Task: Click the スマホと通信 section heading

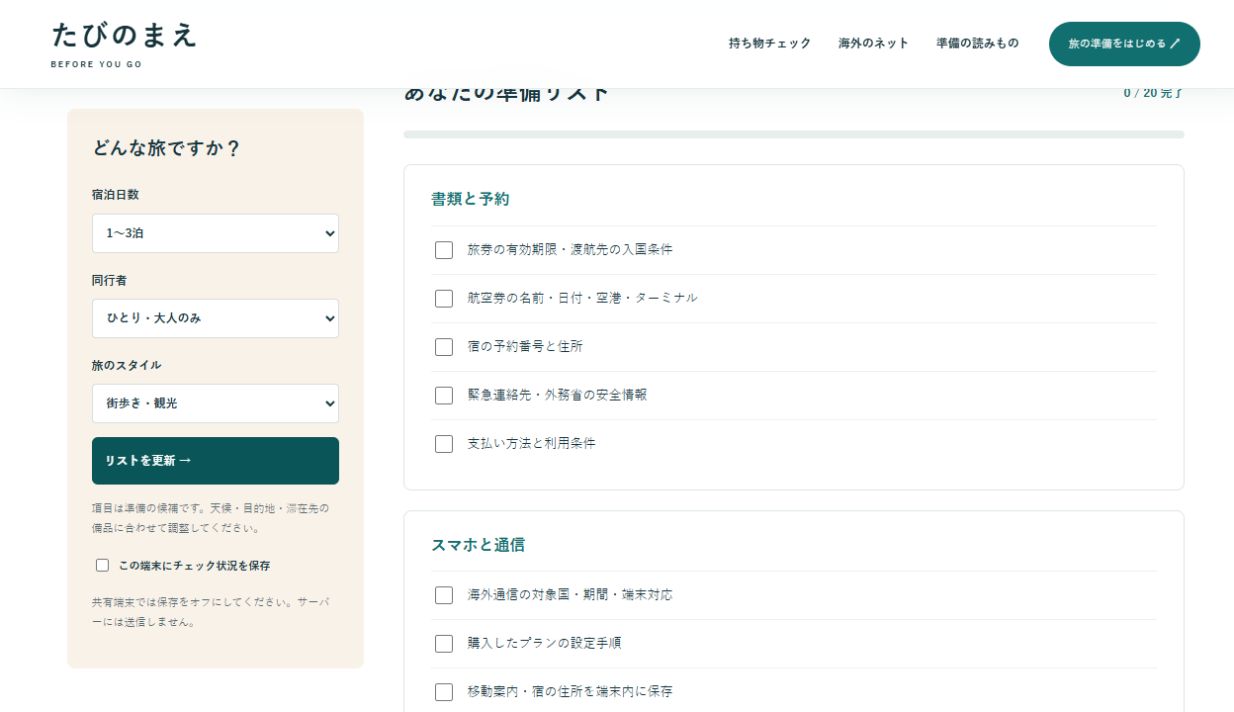Action: pos(478,545)
